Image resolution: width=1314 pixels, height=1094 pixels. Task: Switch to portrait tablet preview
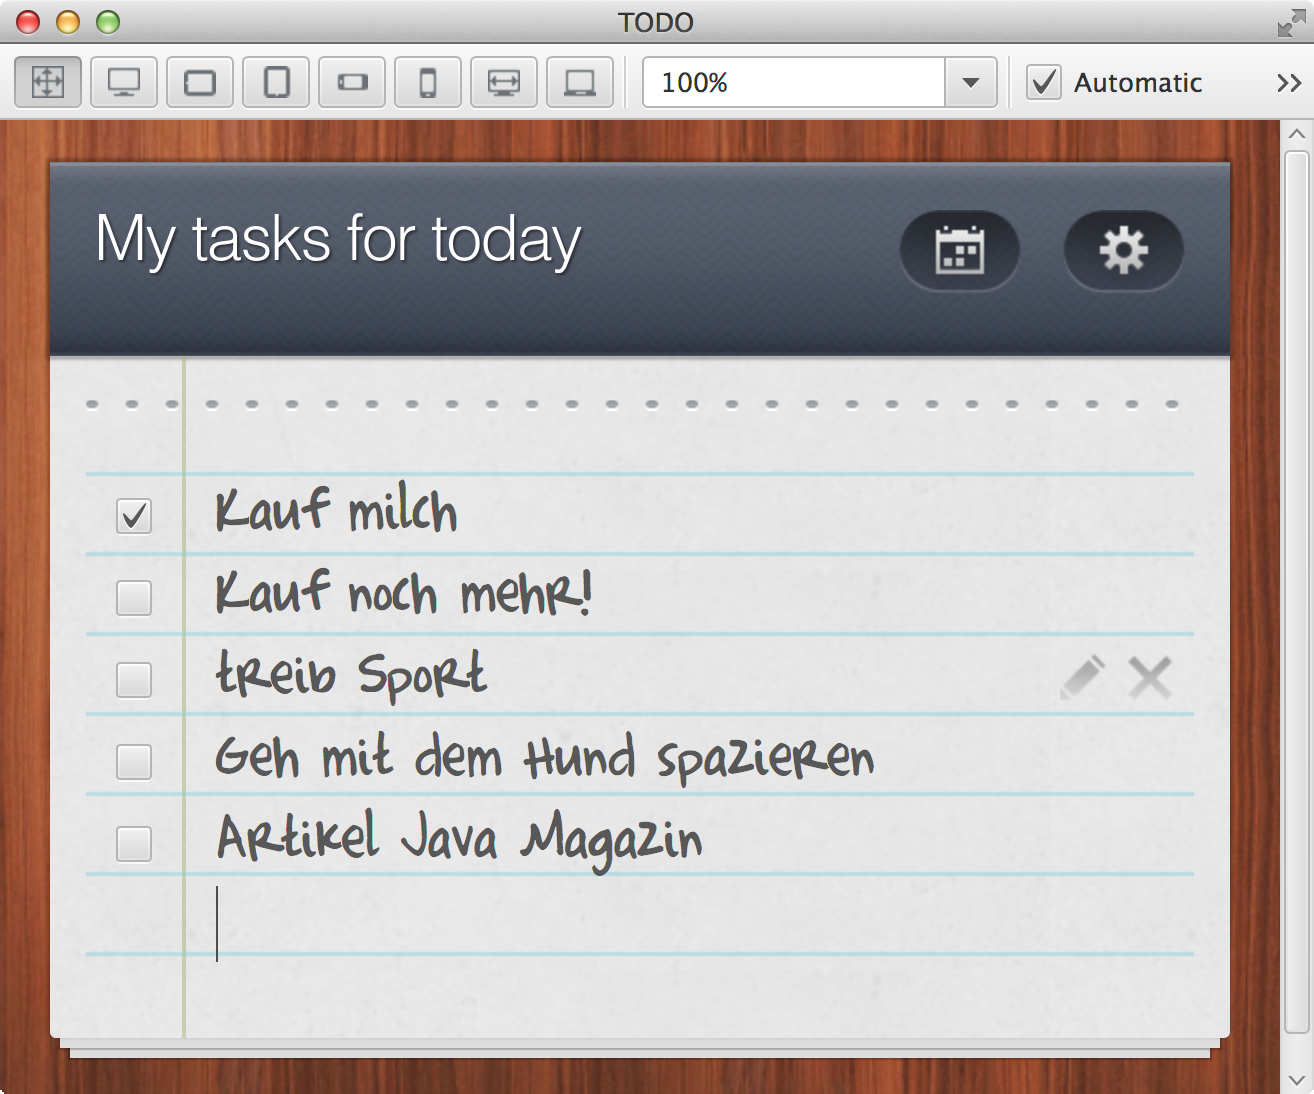tap(276, 82)
